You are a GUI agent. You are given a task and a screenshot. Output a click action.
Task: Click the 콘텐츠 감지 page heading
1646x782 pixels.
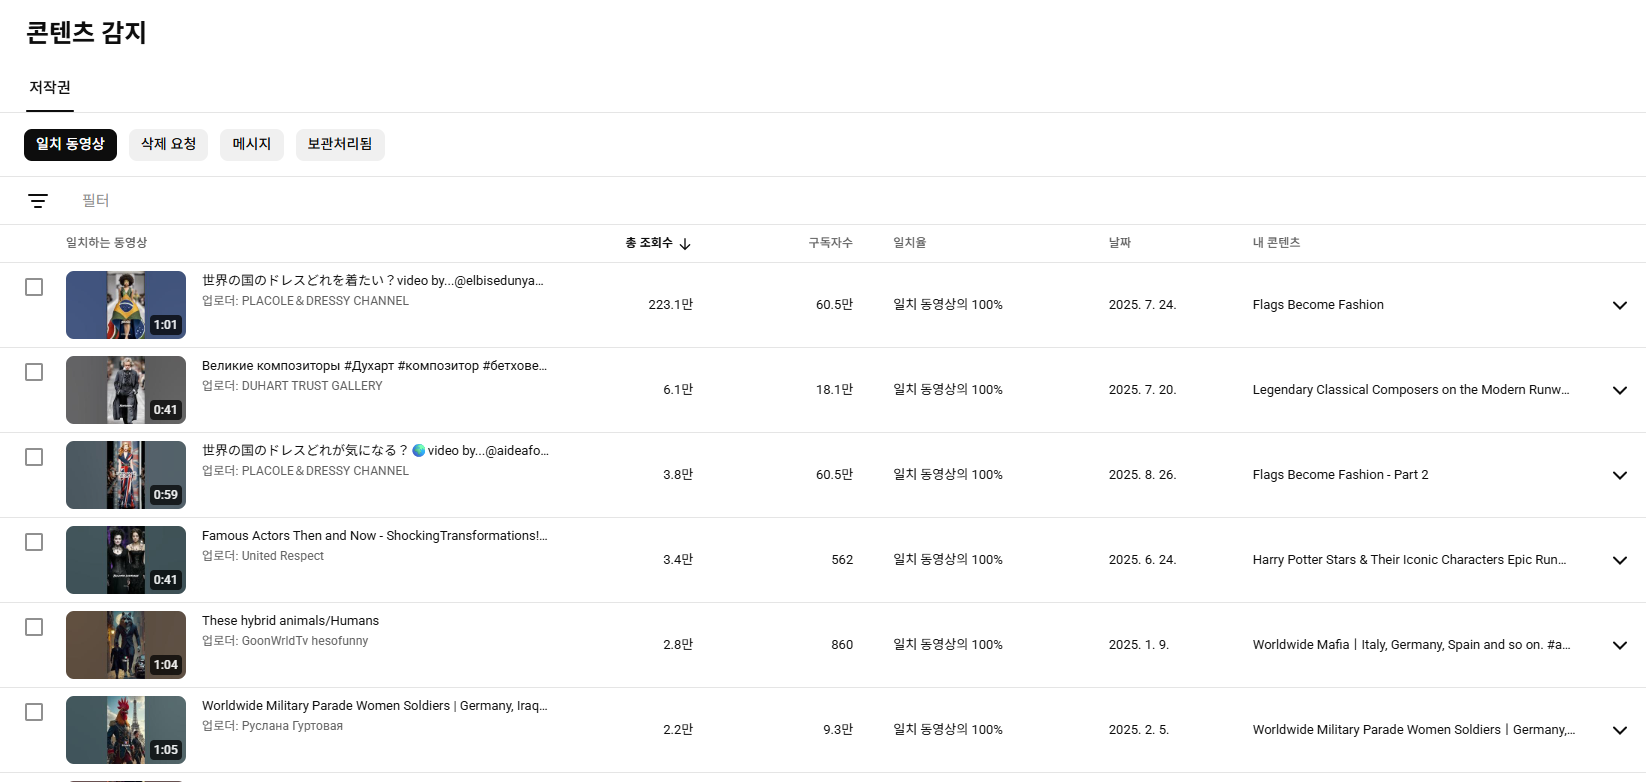click(x=86, y=32)
